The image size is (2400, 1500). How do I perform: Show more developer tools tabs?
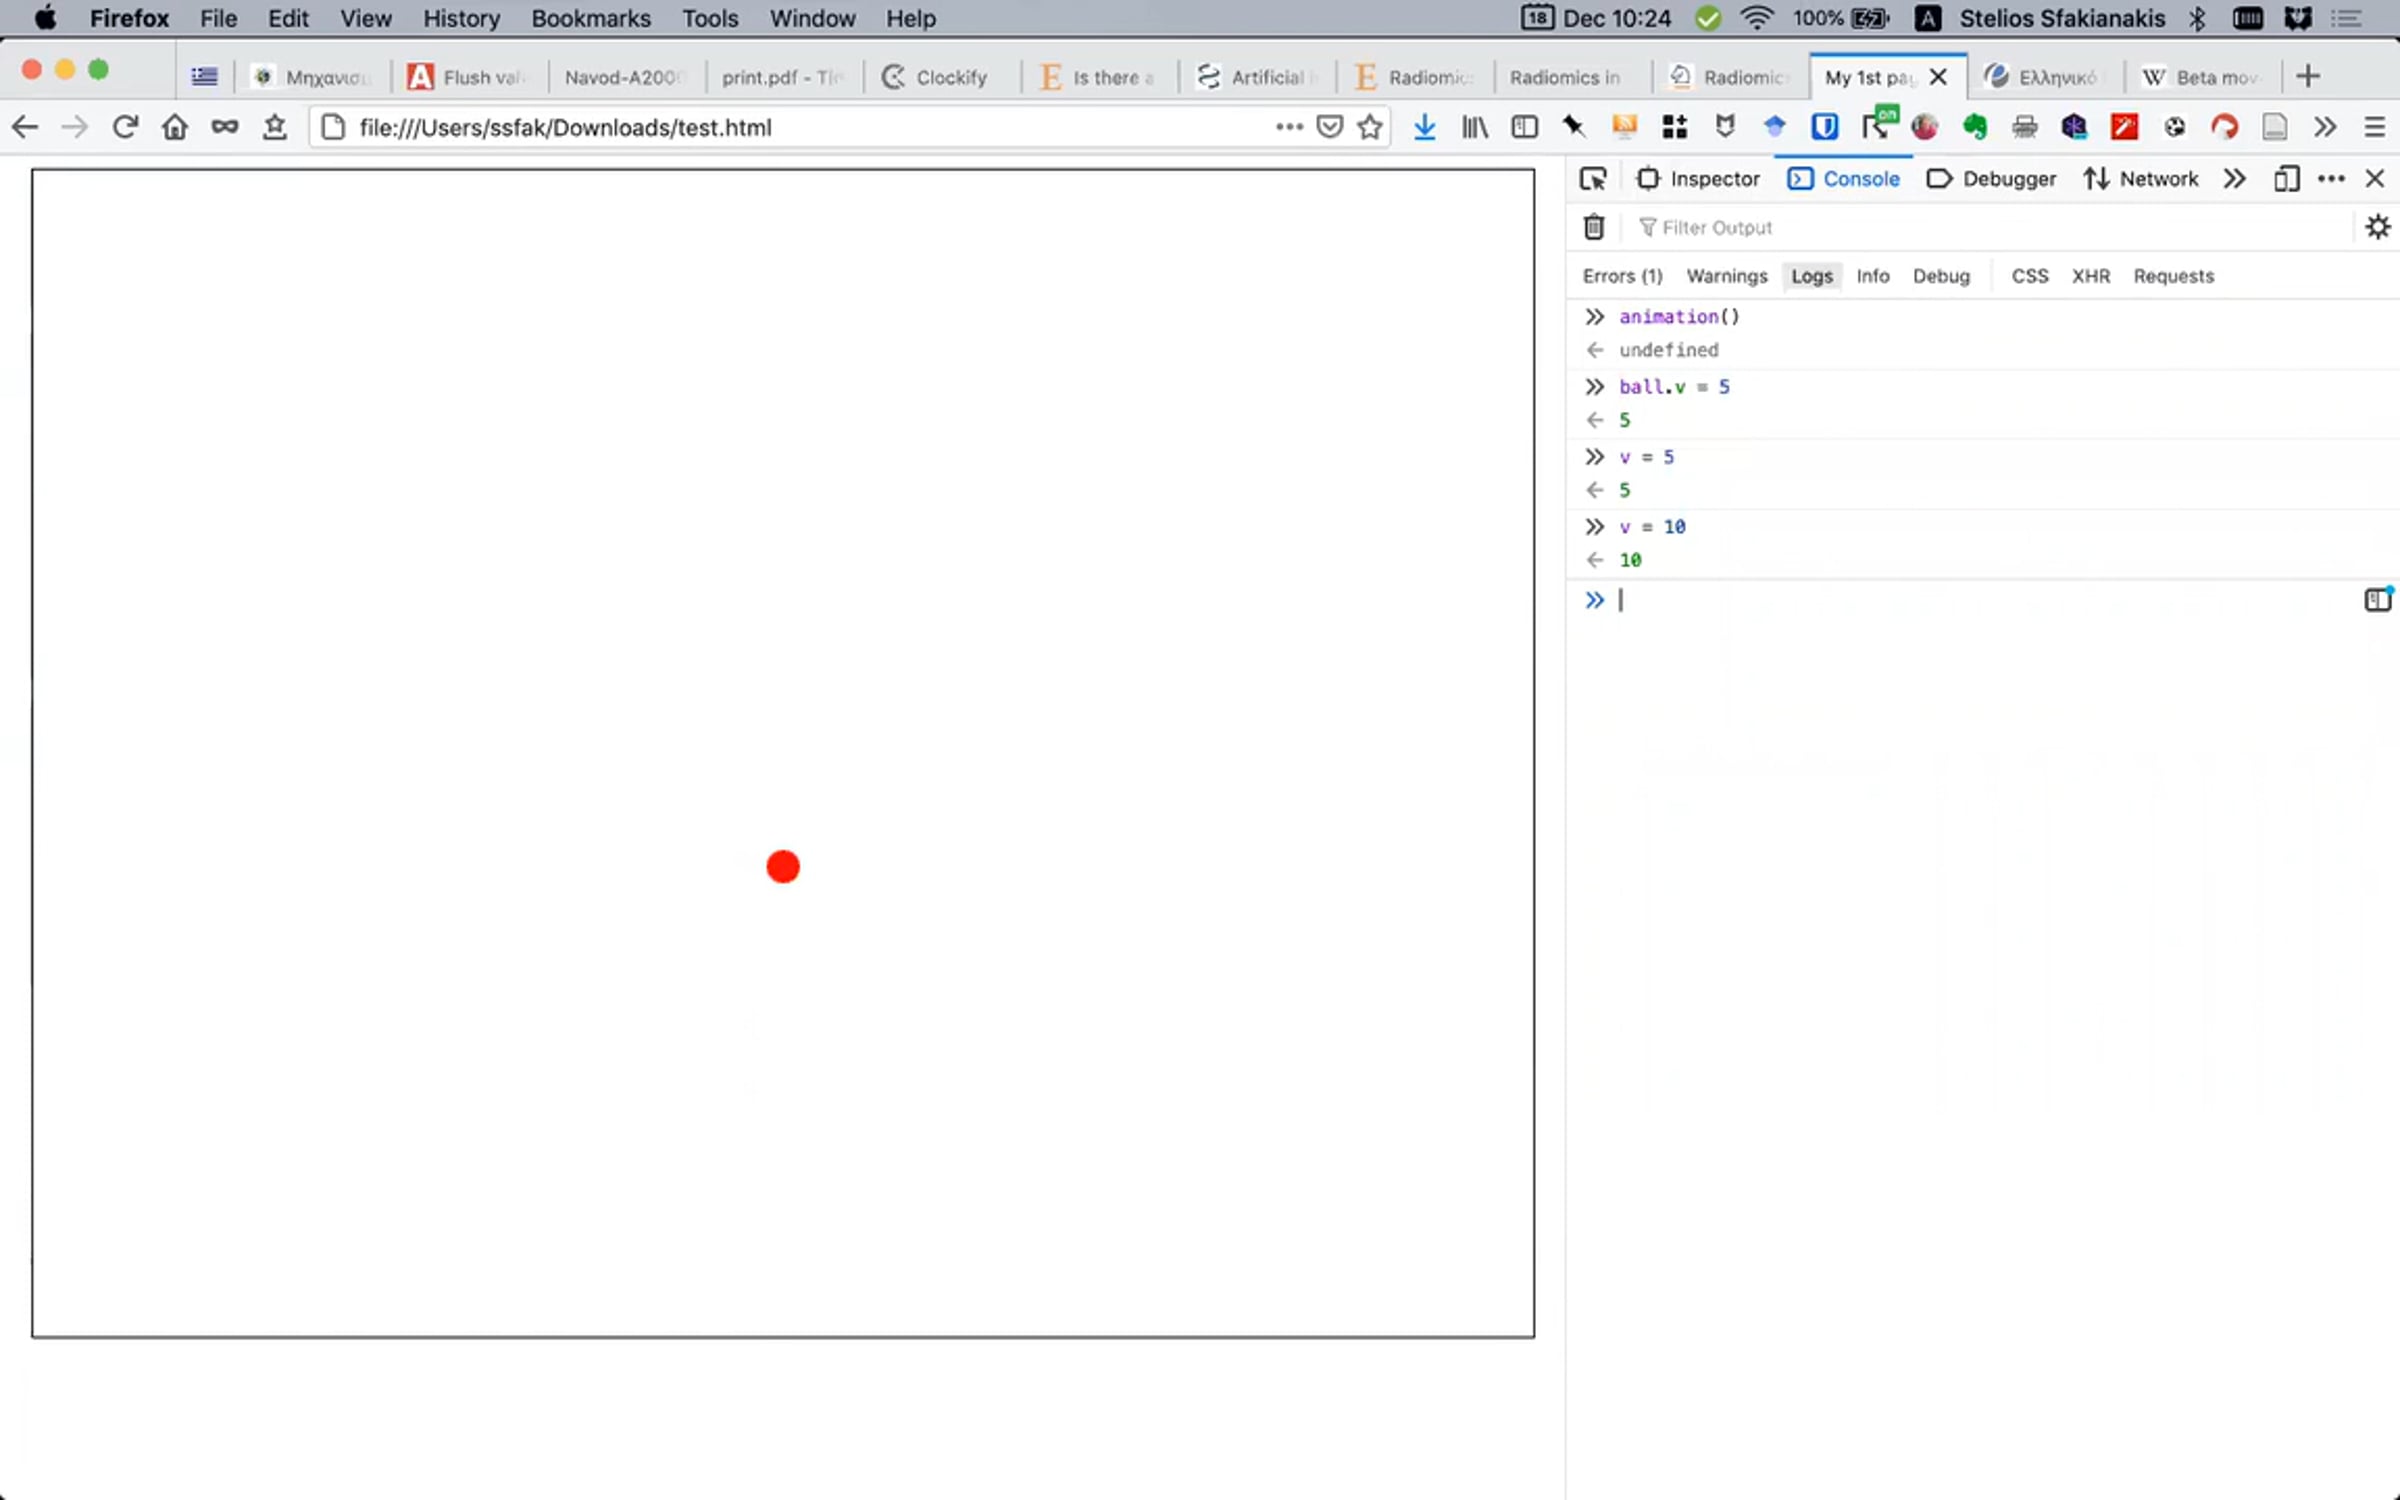pyautogui.click(x=2234, y=179)
